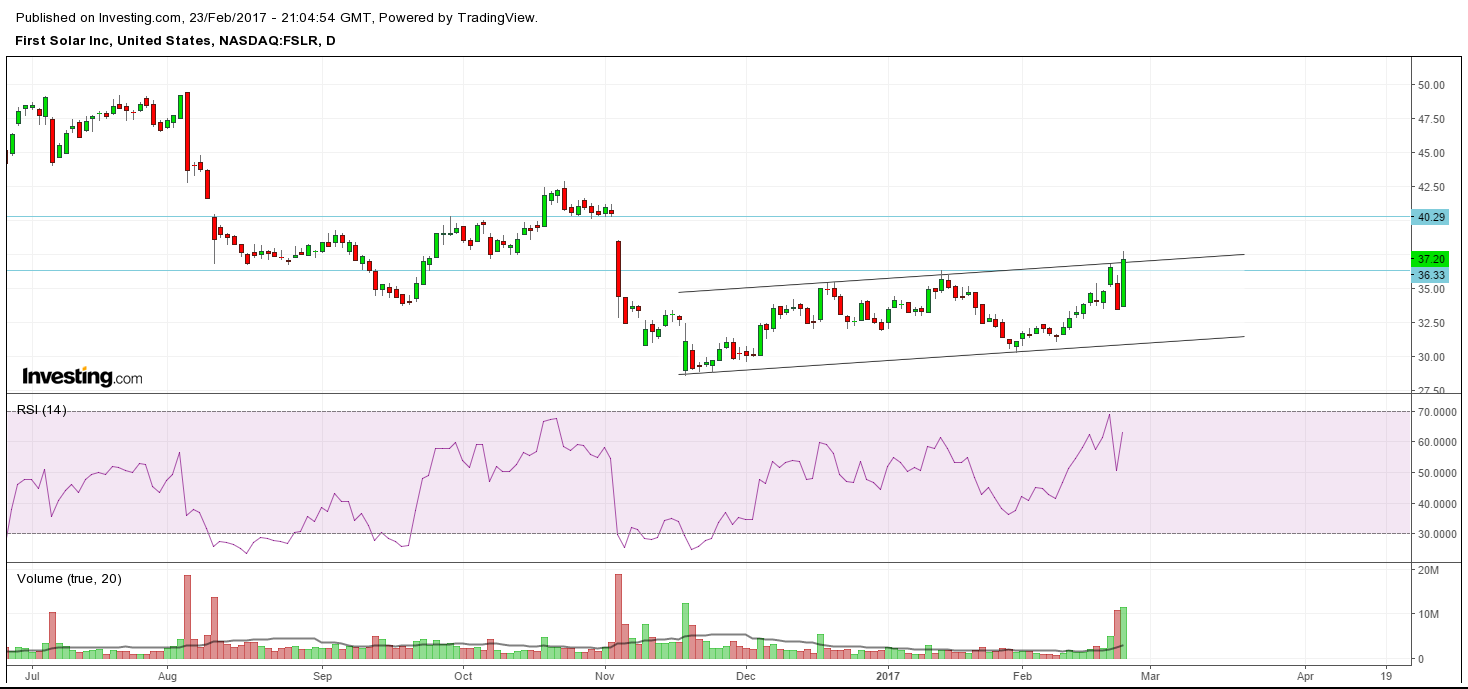Click the 60.000 RSI axis value
This screenshot has width=1468, height=689.
pyautogui.click(x=1436, y=442)
